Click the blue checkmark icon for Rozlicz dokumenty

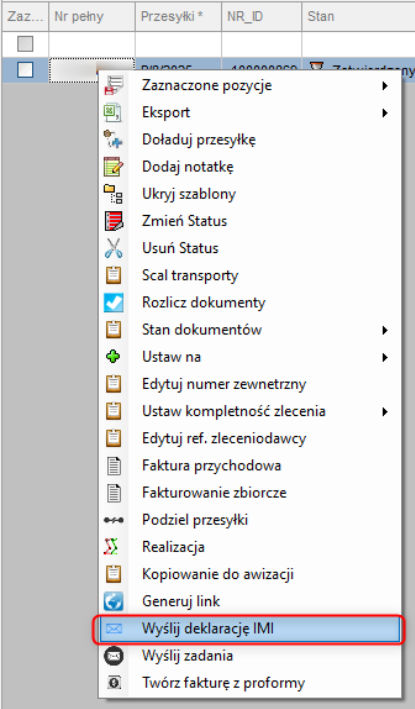[113, 303]
